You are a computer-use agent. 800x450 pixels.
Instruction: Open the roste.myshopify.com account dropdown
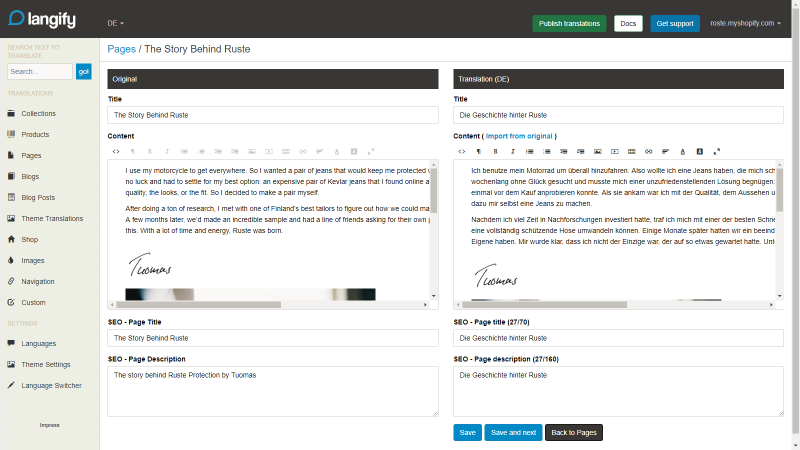(745, 23)
